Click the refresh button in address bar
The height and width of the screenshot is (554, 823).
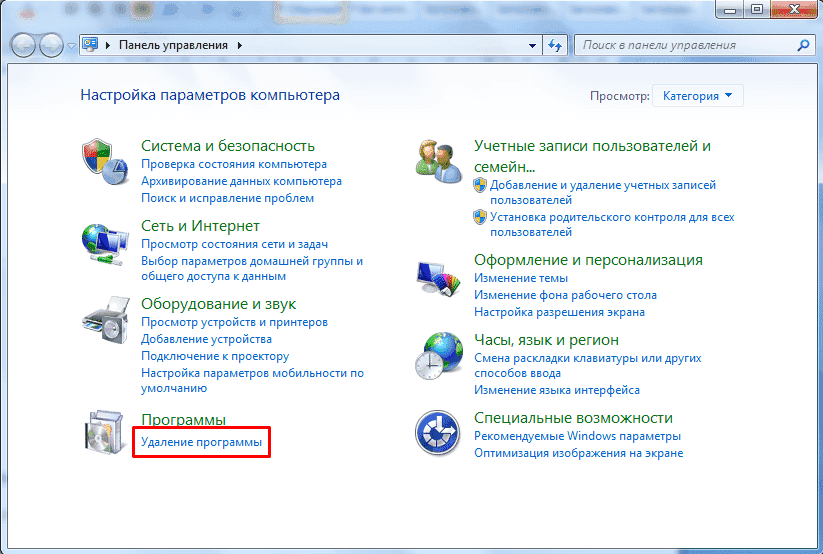tap(555, 46)
